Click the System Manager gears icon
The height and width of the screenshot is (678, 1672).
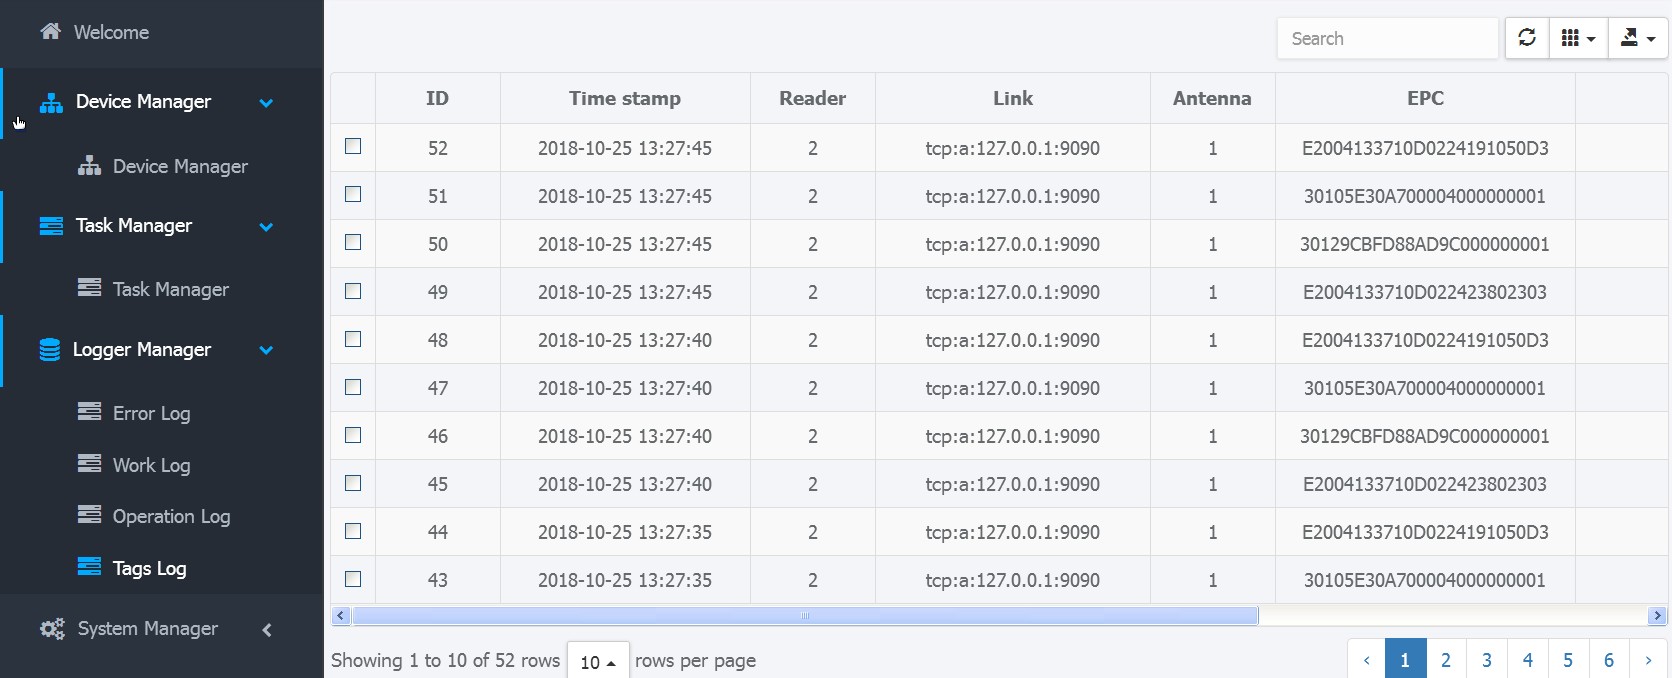tap(52, 629)
